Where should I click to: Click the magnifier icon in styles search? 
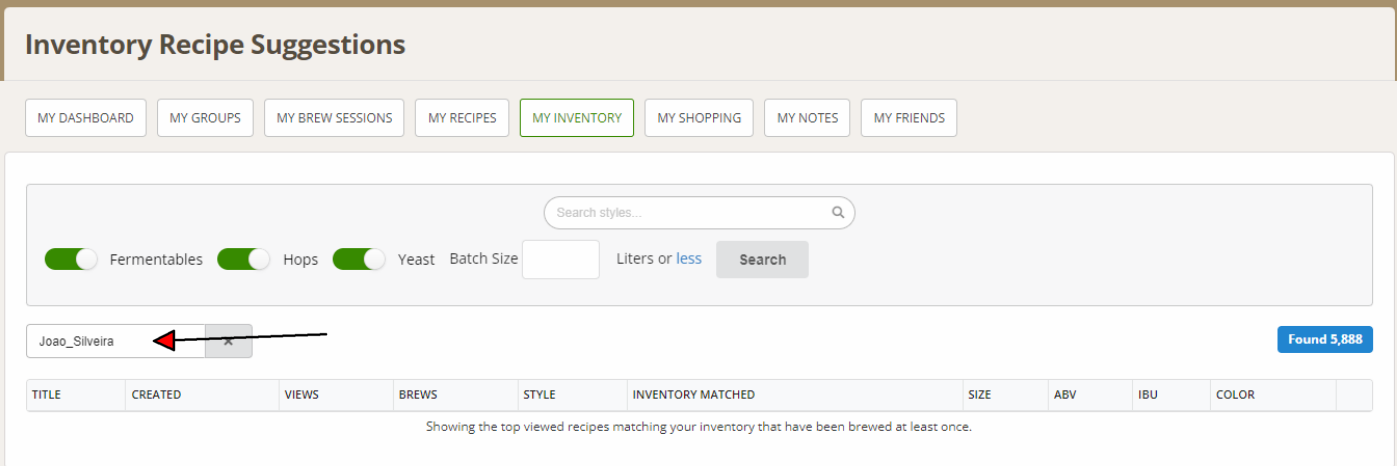pyautogui.click(x=838, y=213)
